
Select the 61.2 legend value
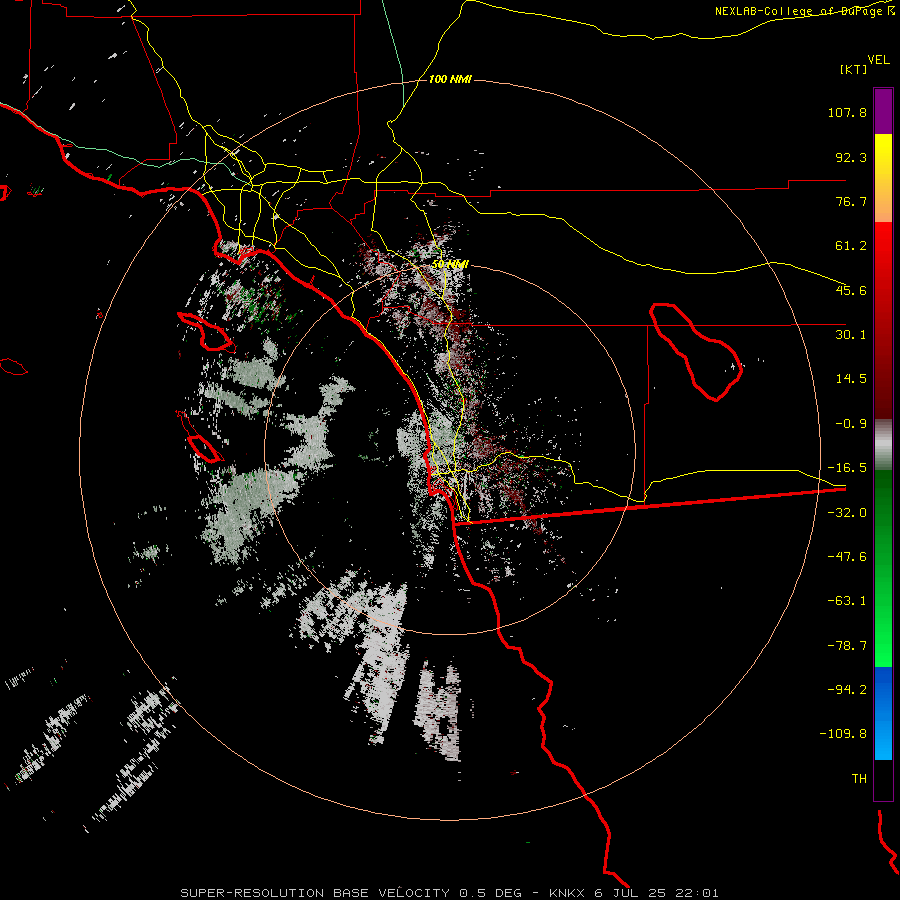851,246
